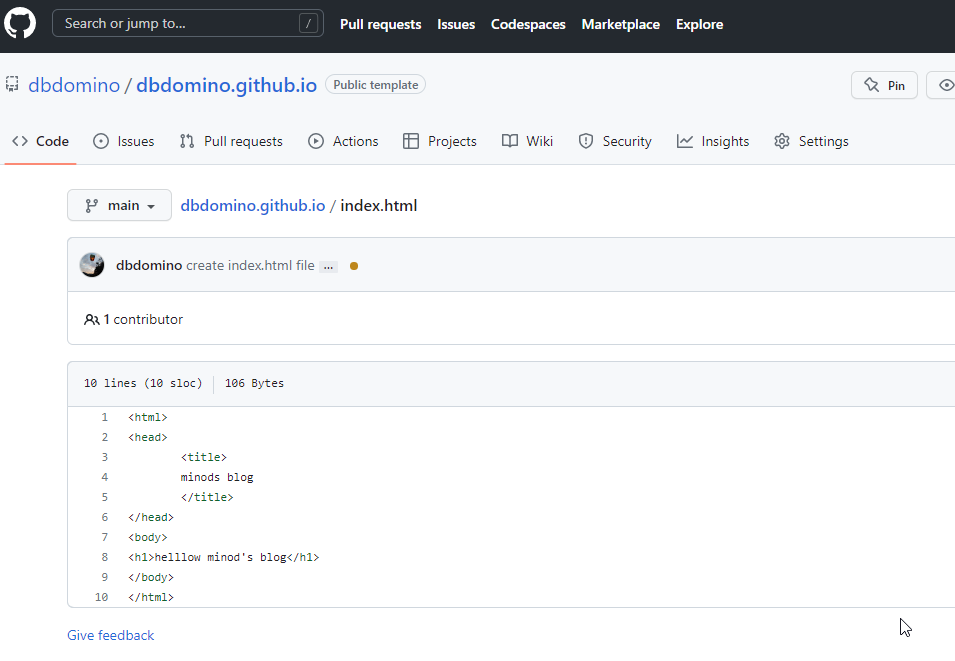Viewport: 955px width, 661px height.
Task: Click 10 lines (10 sloc) file info
Action: coord(143,383)
